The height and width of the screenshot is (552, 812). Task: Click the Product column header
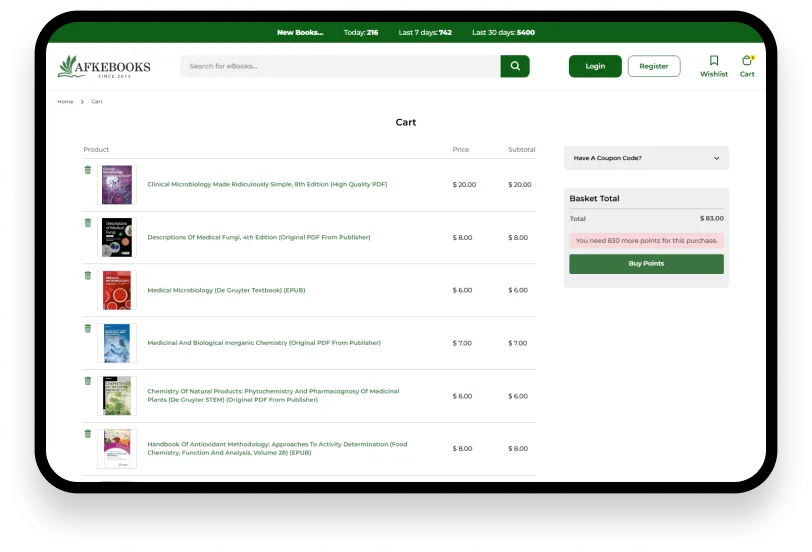pos(96,150)
